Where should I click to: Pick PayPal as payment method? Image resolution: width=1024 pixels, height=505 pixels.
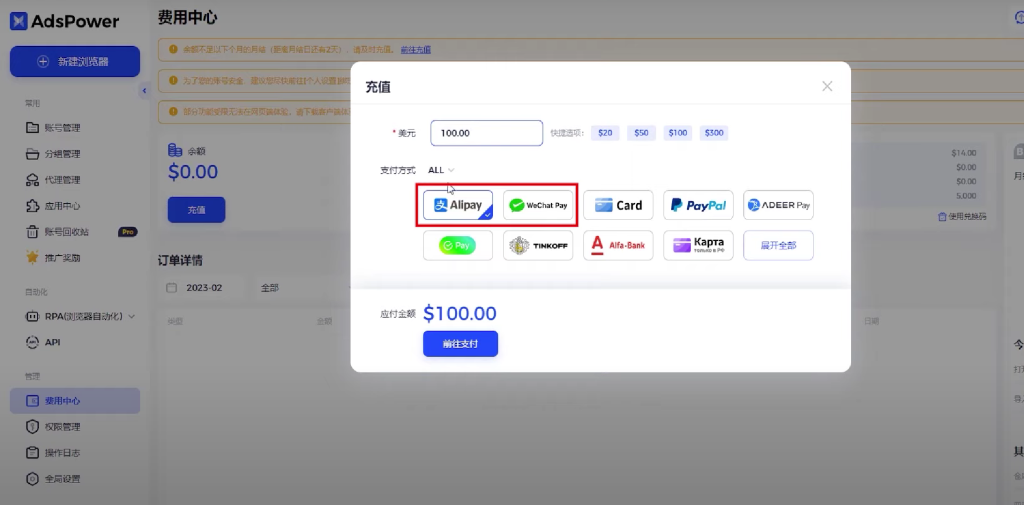point(698,205)
